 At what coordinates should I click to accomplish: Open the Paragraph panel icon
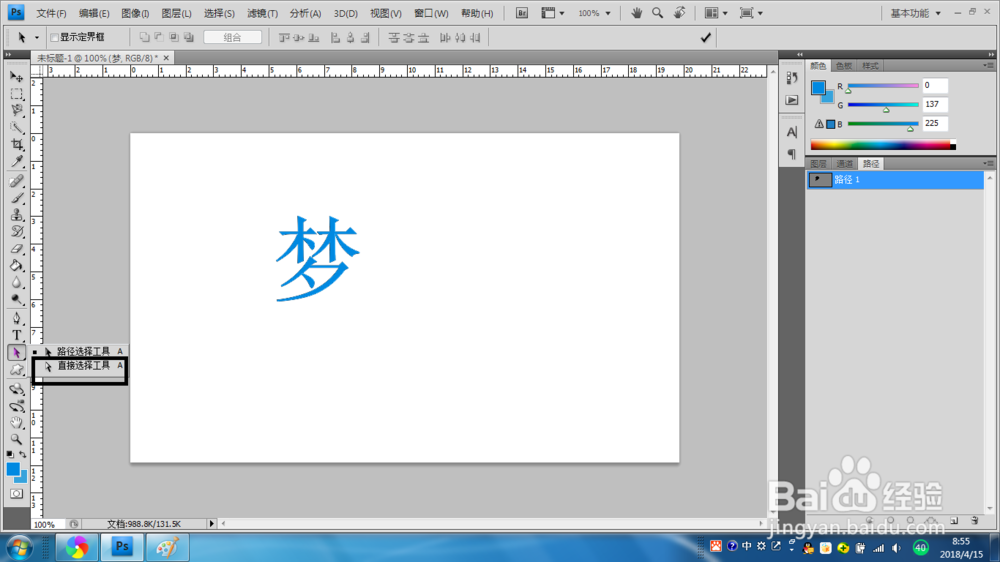pos(791,154)
